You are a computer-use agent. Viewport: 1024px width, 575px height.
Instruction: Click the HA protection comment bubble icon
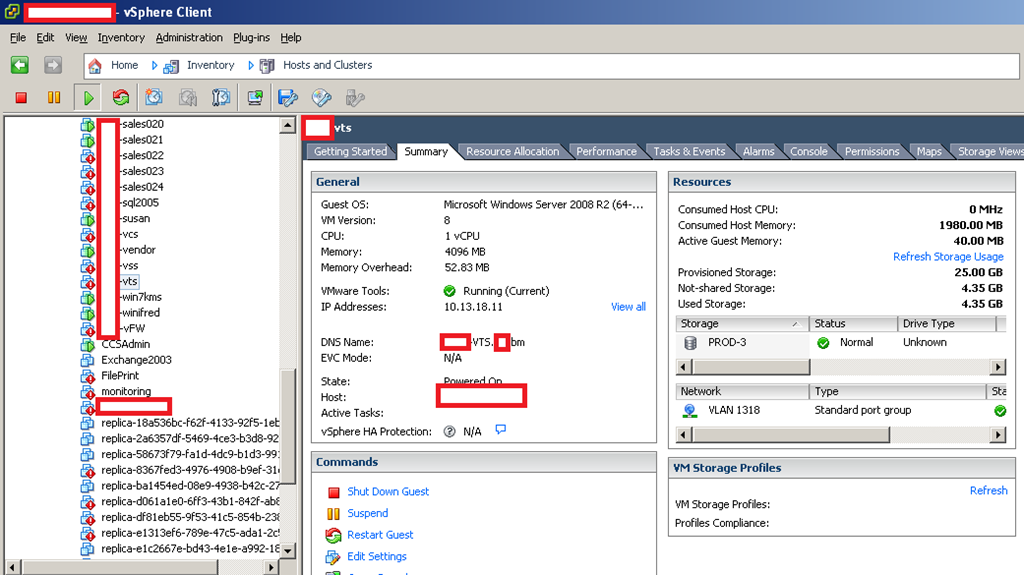(x=501, y=429)
